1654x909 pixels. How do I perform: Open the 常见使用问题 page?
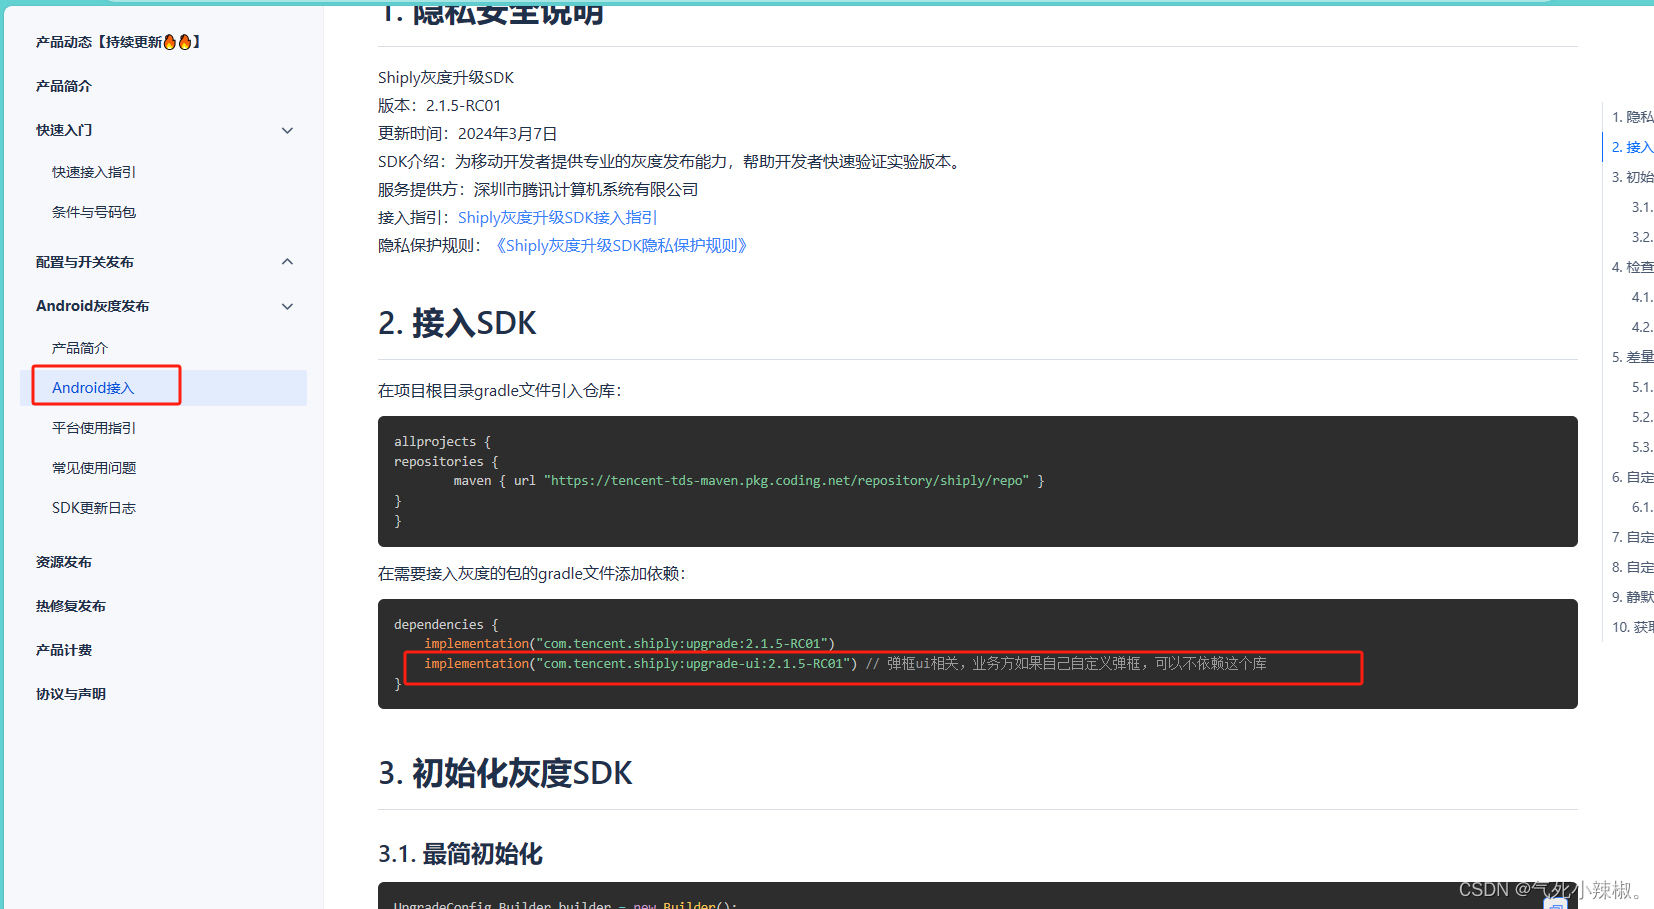[x=93, y=467]
